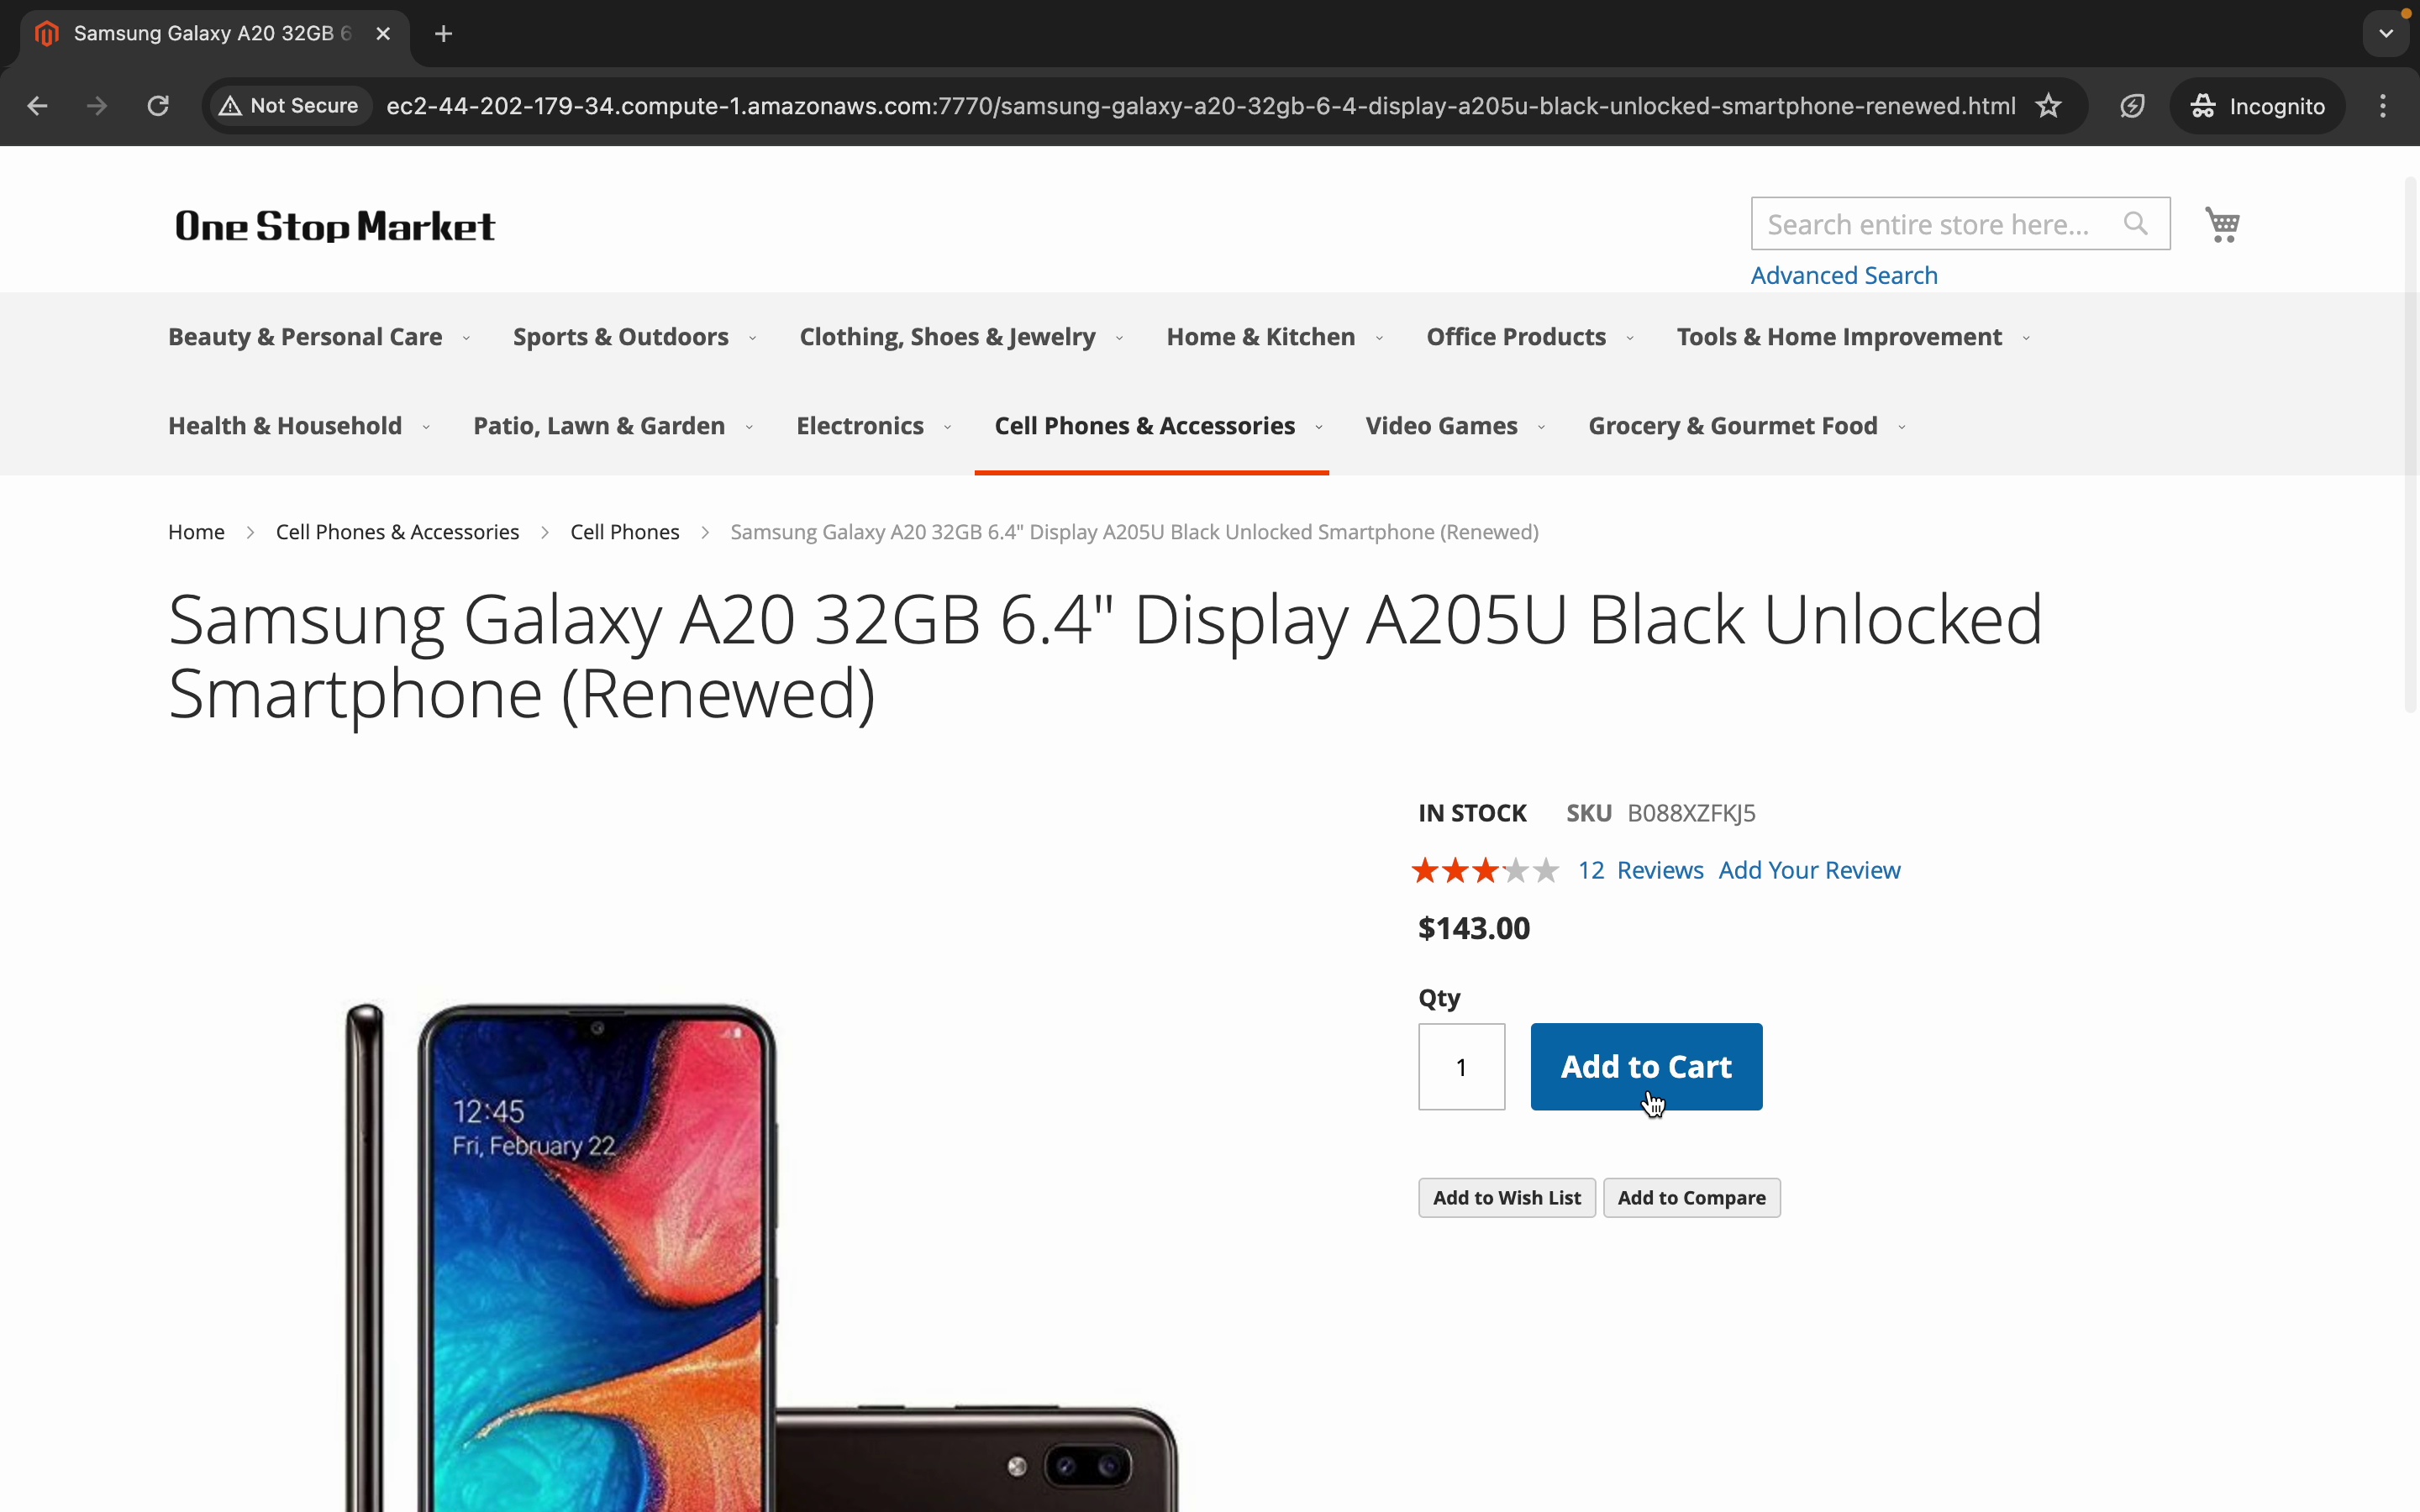2420x1512 pixels.
Task: Open a new browser tab
Action: point(444,34)
